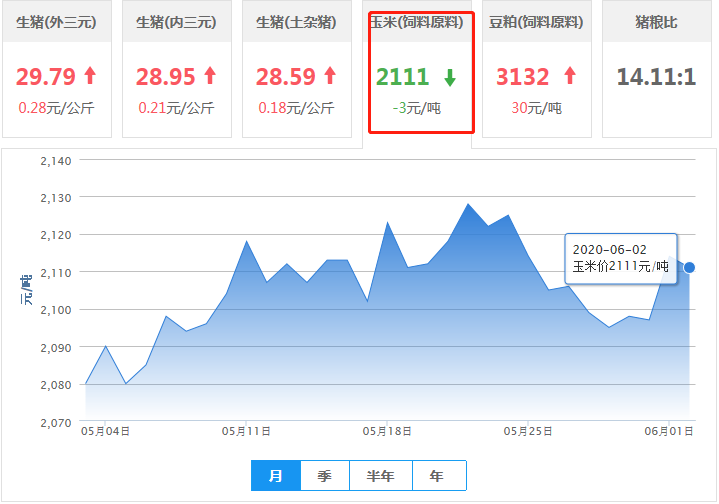719x504 pixels.
Task: Switch the chart to 季 view
Action: click(325, 476)
